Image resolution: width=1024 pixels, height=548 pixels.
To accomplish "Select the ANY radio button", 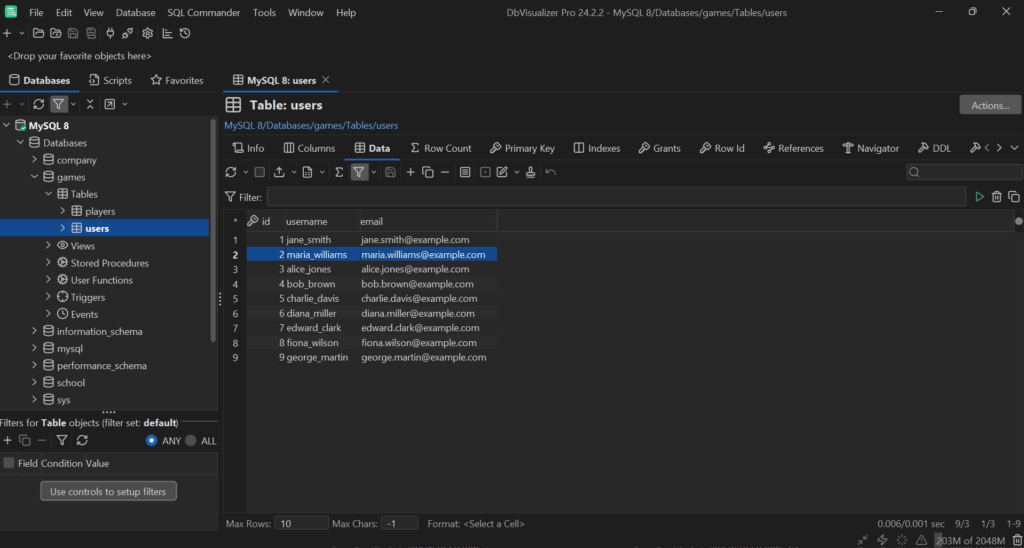I will pos(152,441).
